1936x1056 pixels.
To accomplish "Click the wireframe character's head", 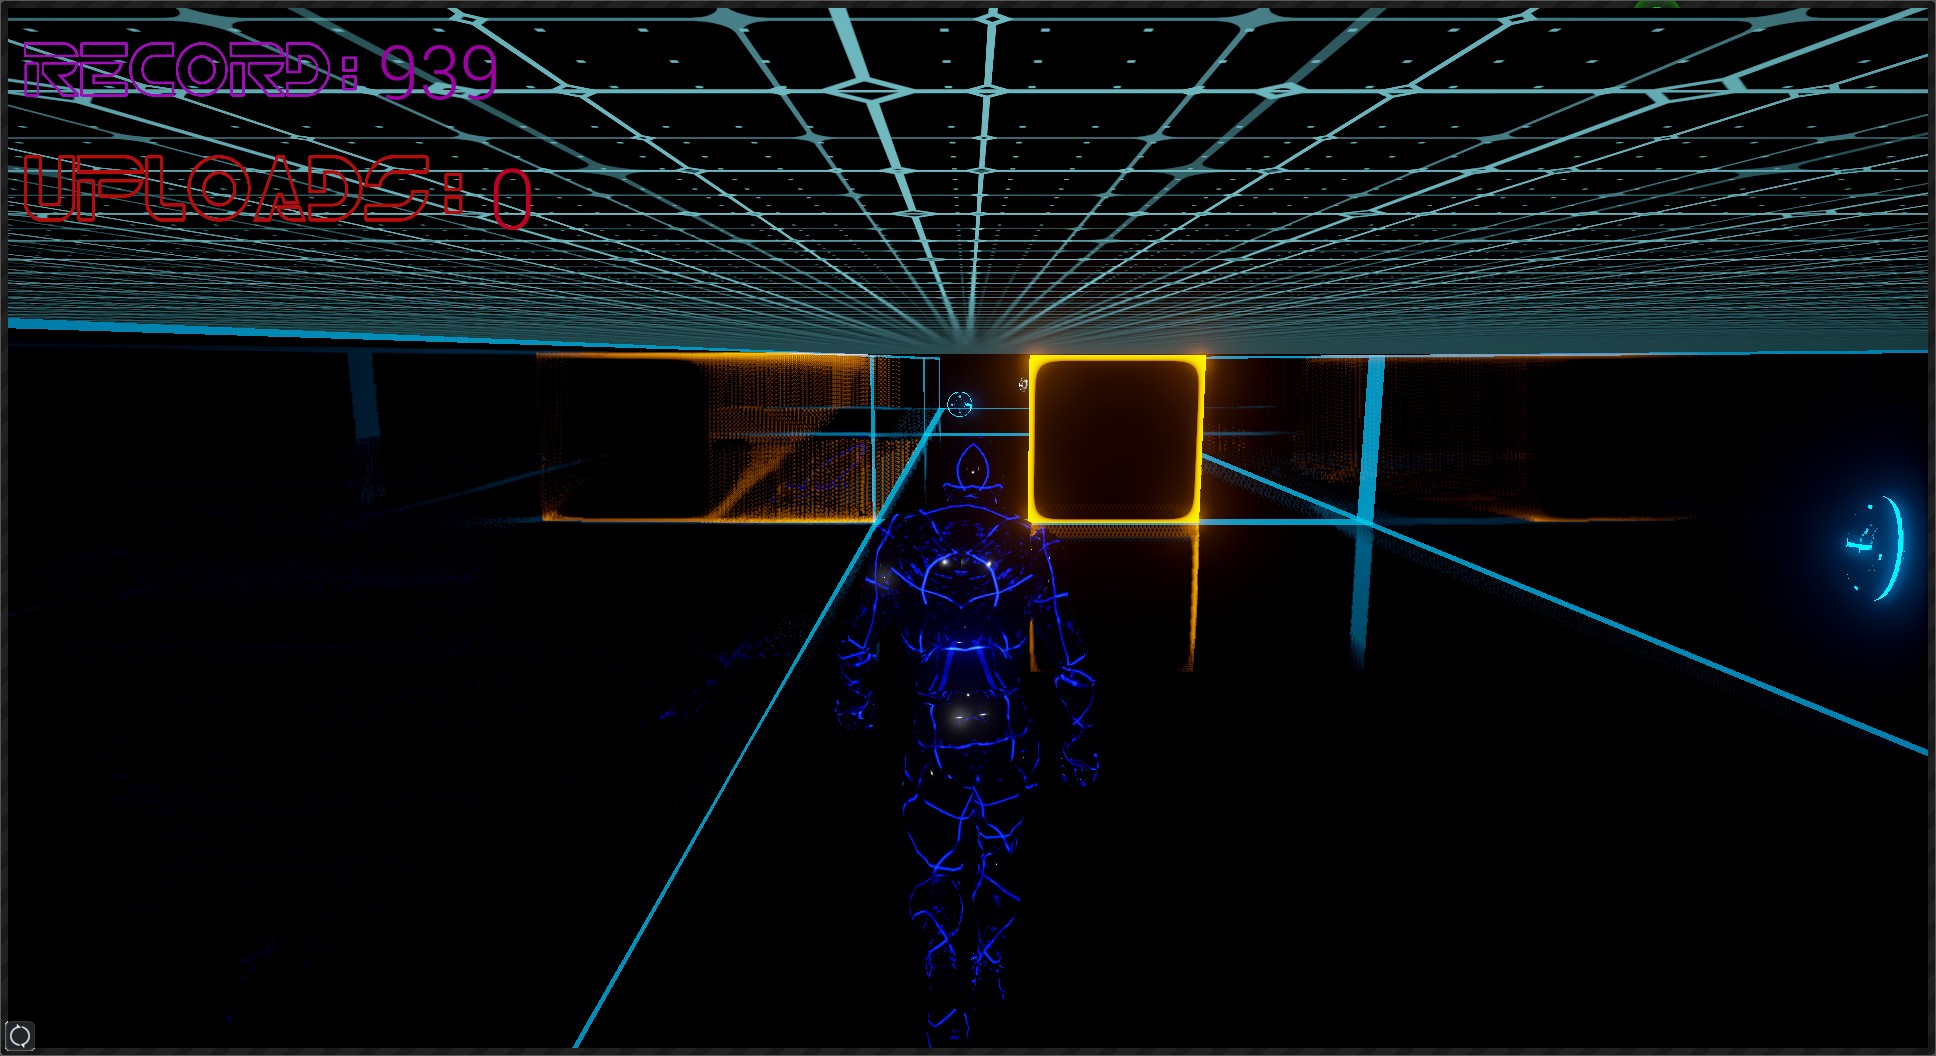I will tap(970, 468).
